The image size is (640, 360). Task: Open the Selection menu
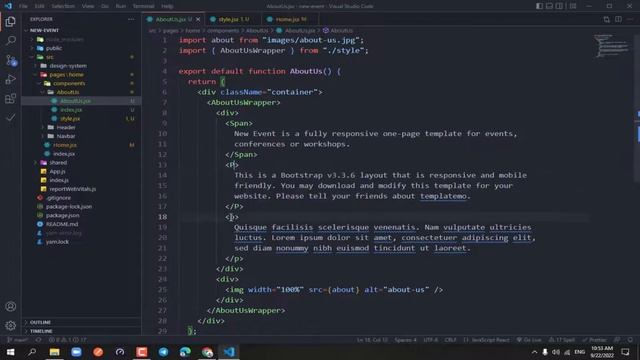click(x=63, y=6)
